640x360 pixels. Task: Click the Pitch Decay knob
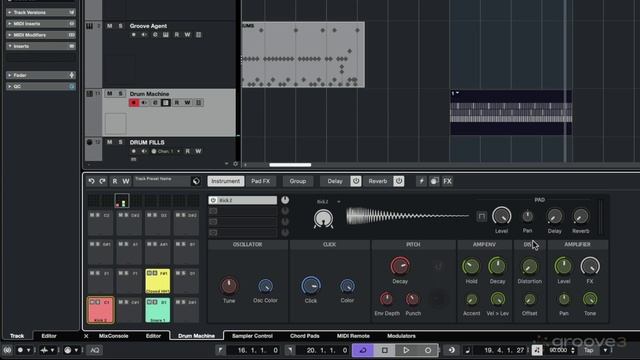400,266
